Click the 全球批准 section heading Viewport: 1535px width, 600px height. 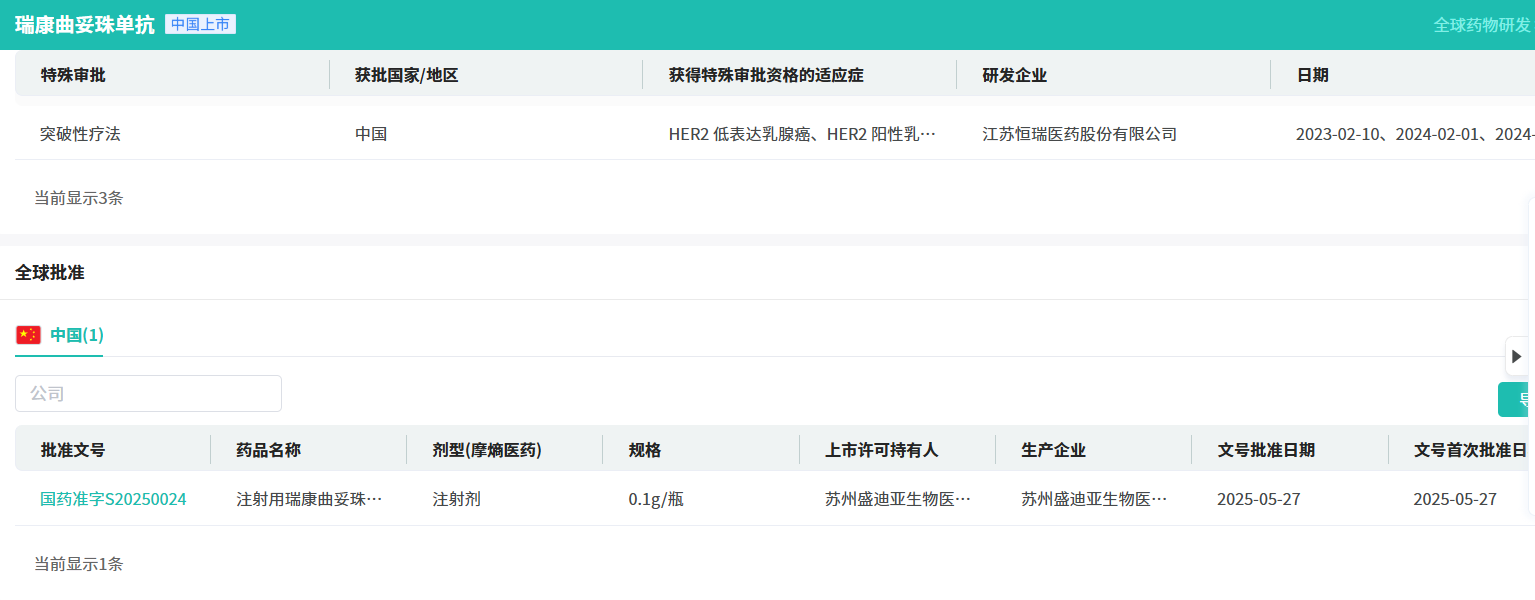pyautogui.click(x=50, y=272)
